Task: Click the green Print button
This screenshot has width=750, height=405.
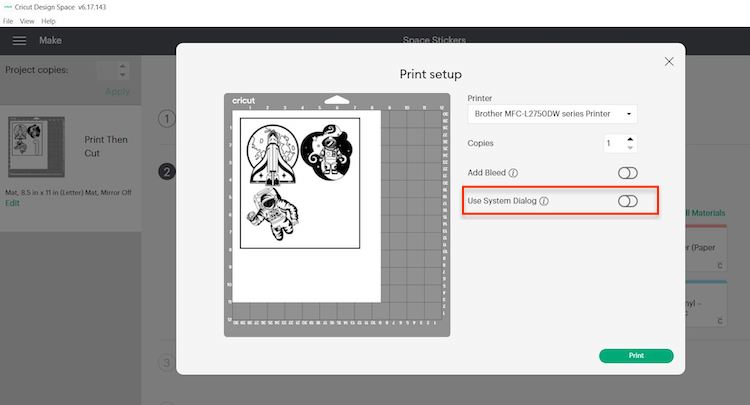Action: point(636,356)
